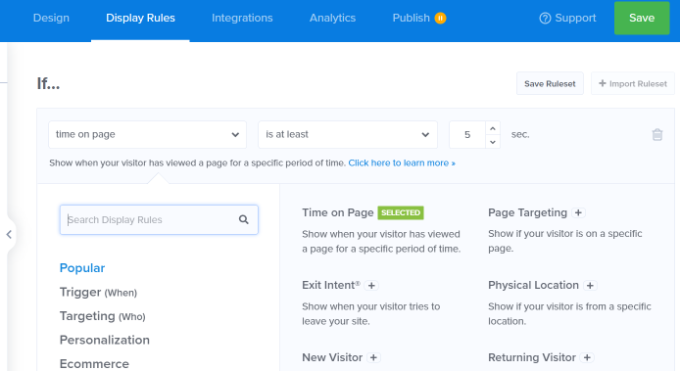Focus the Search Display Rules field

point(159,220)
